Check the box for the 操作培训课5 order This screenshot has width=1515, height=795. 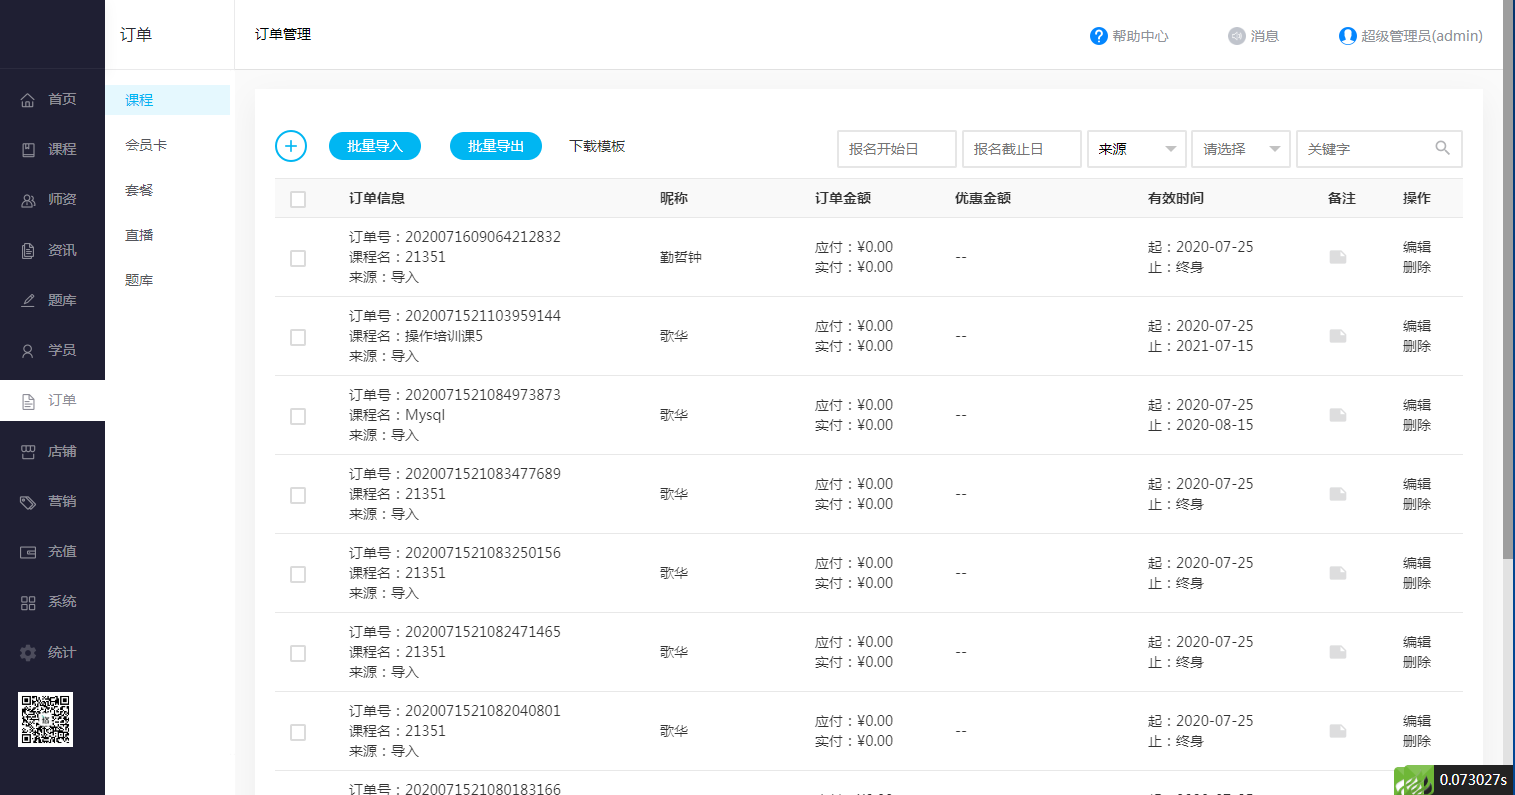point(298,337)
